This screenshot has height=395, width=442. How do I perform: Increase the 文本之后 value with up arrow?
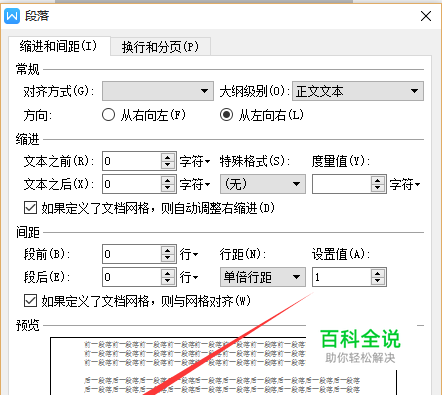click(168, 180)
